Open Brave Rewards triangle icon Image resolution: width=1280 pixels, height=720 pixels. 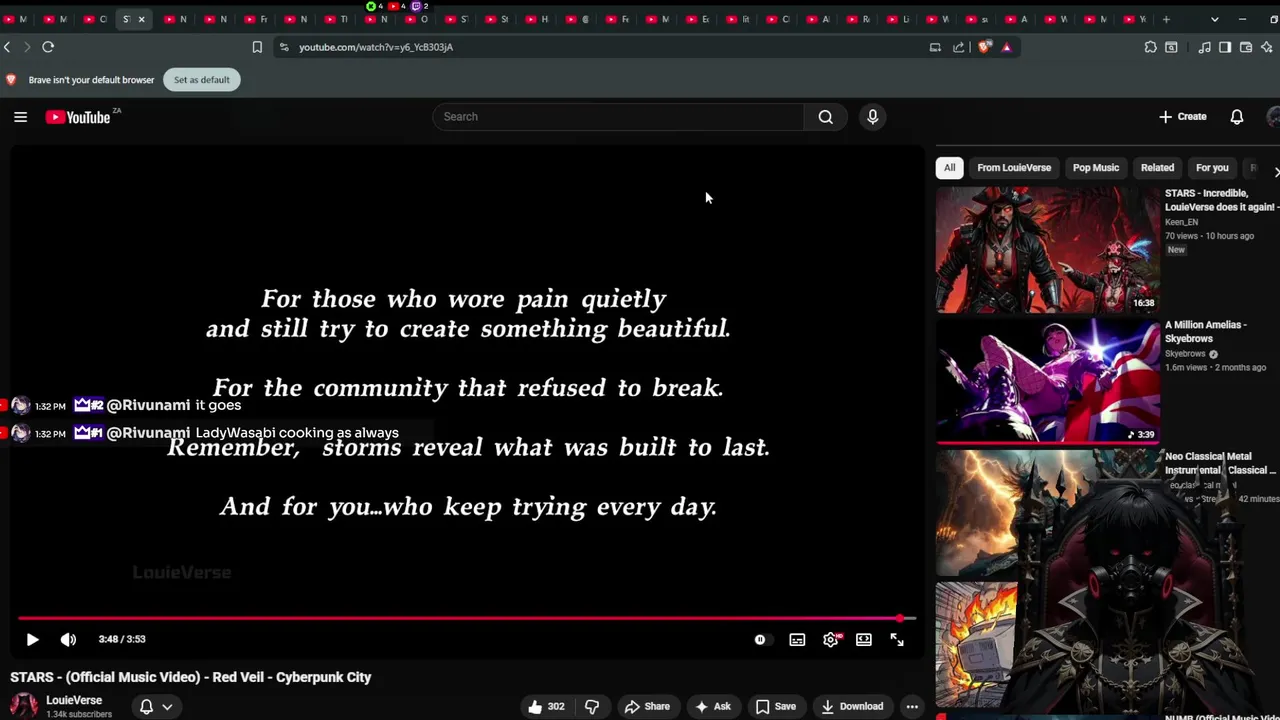coord(1006,47)
